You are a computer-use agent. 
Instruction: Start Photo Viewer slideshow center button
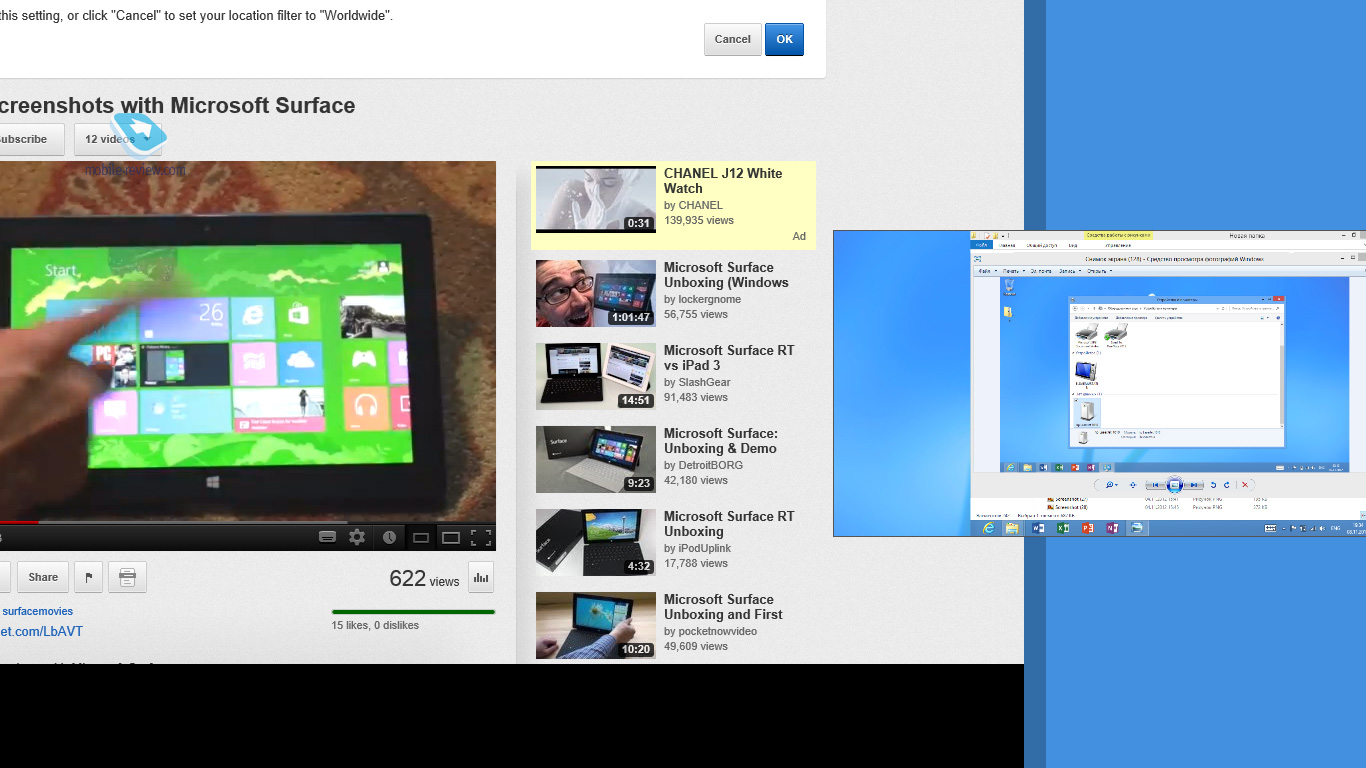click(1175, 485)
